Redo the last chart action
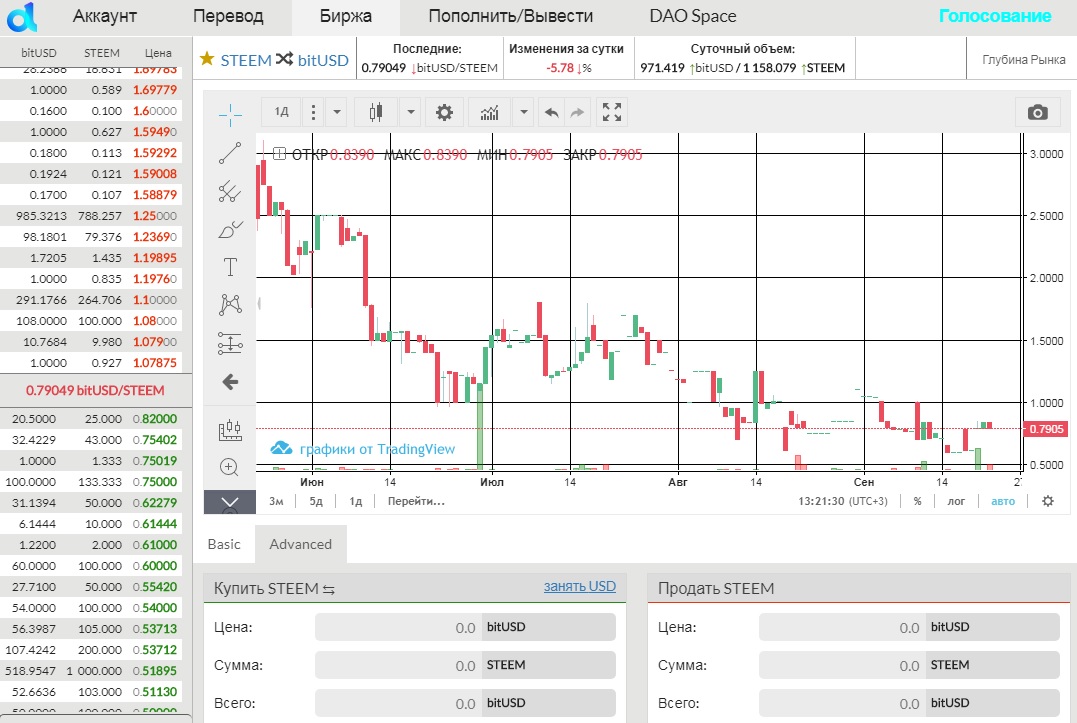The height and width of the screenshot is (723, 1077). click(x=577, y=112)
